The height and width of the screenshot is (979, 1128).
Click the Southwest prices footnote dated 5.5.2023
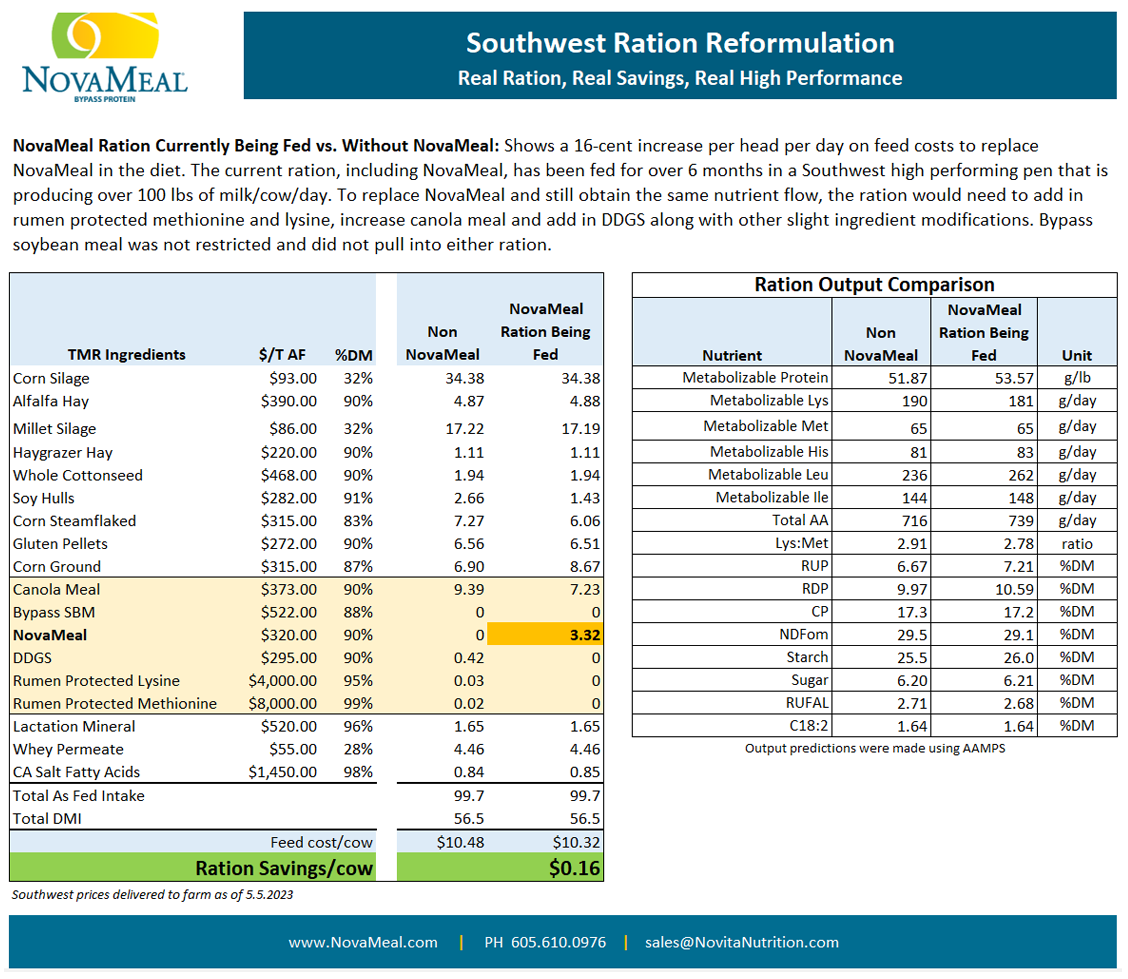153,895
